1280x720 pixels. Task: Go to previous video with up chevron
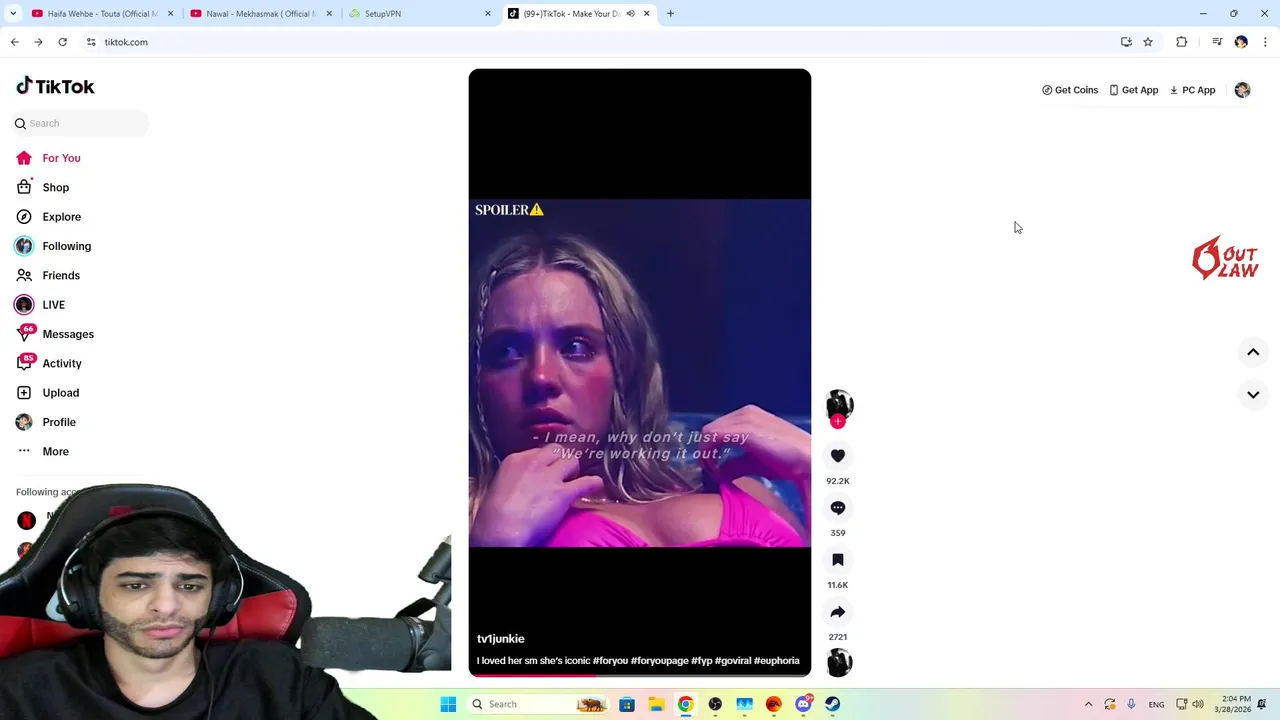[1253, 352]
